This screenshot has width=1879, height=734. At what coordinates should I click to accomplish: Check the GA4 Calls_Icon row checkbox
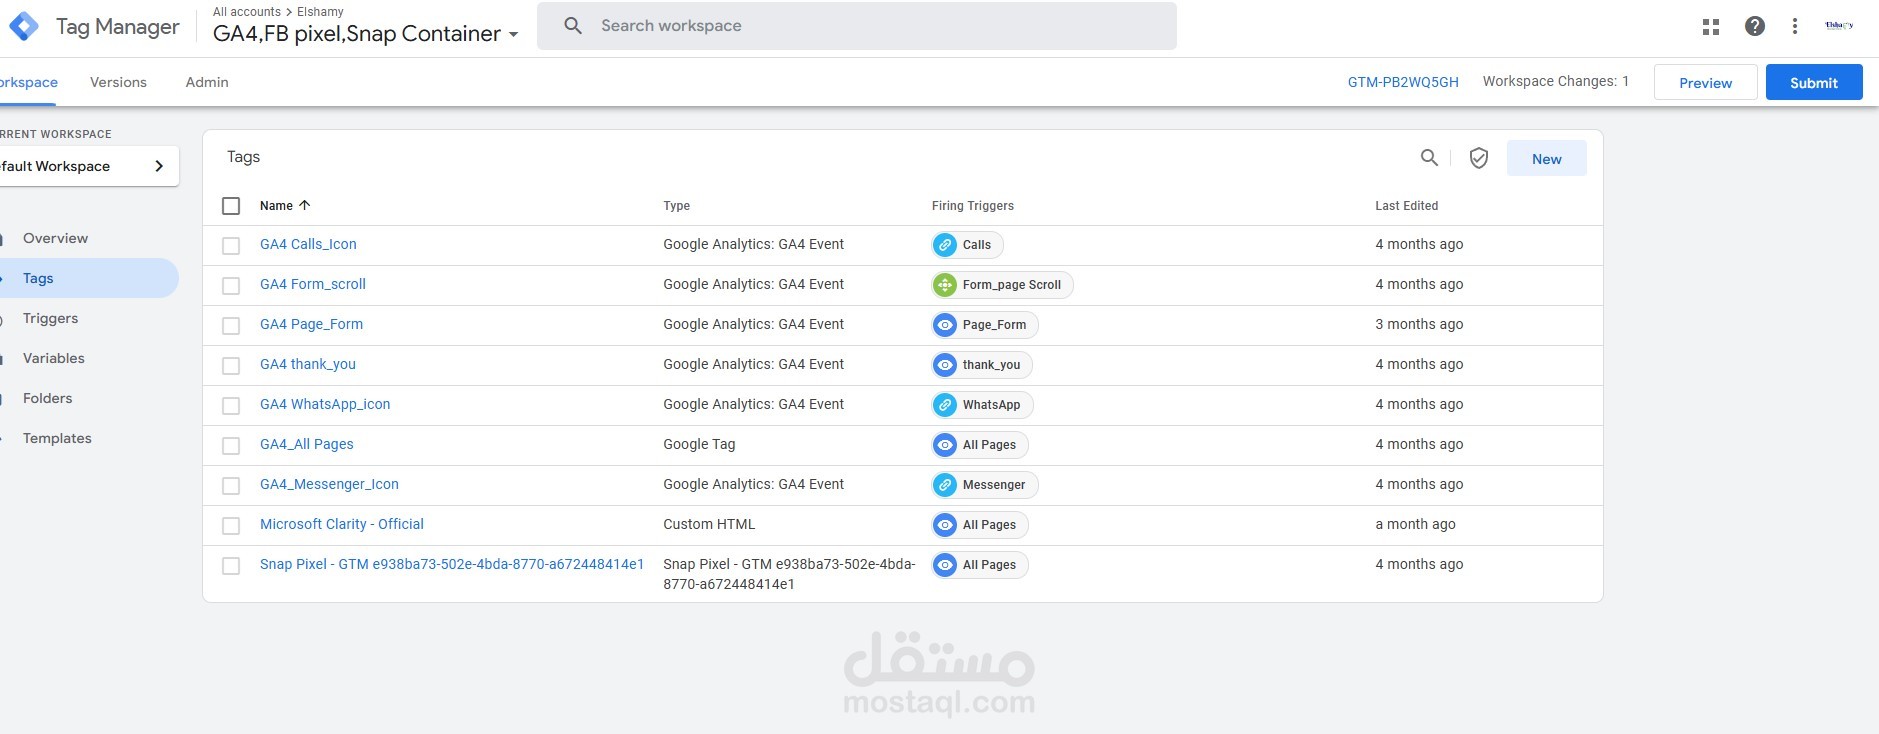[231, 246]
